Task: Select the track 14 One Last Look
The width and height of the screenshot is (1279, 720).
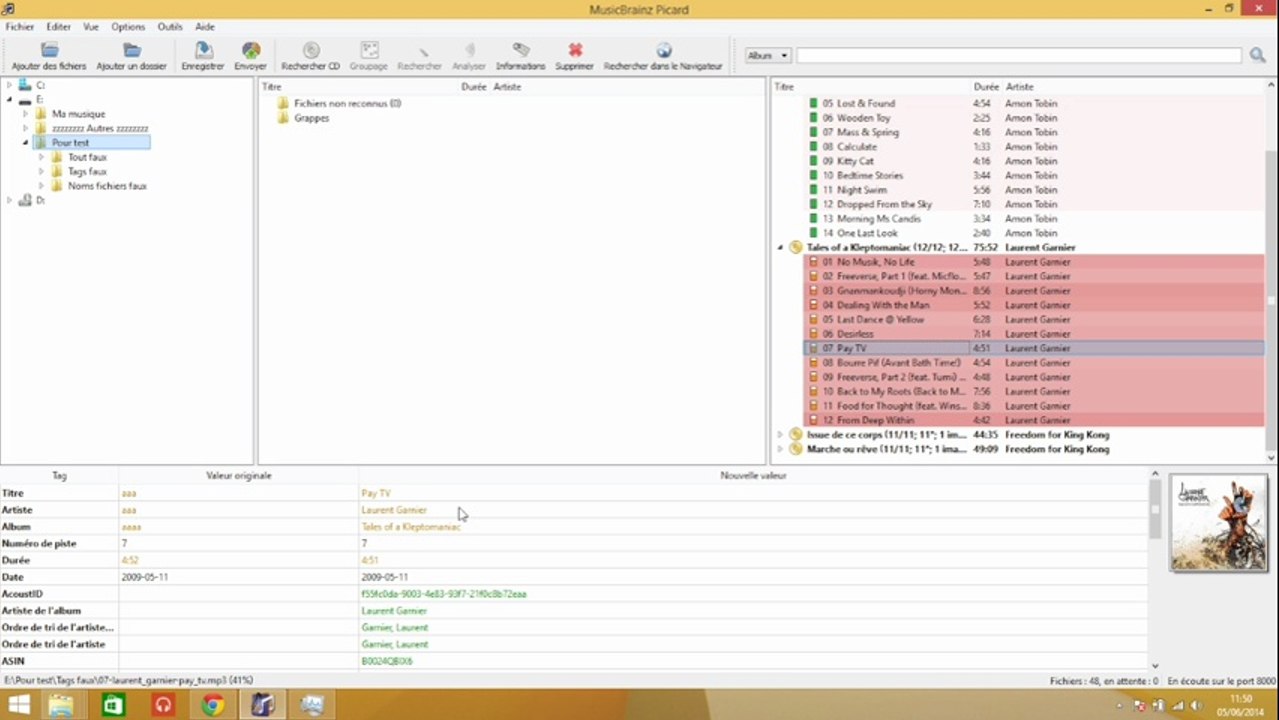Action: pyautogui.click(x=1034, y=233)
